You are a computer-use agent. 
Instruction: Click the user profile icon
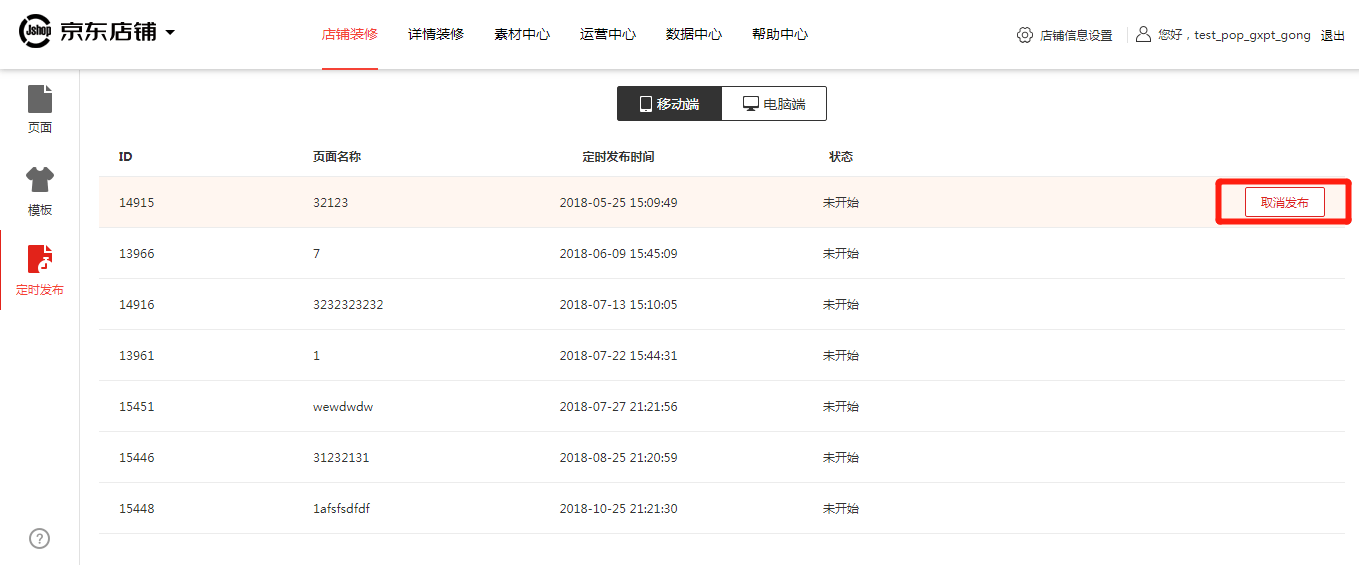click(1144, 34)
